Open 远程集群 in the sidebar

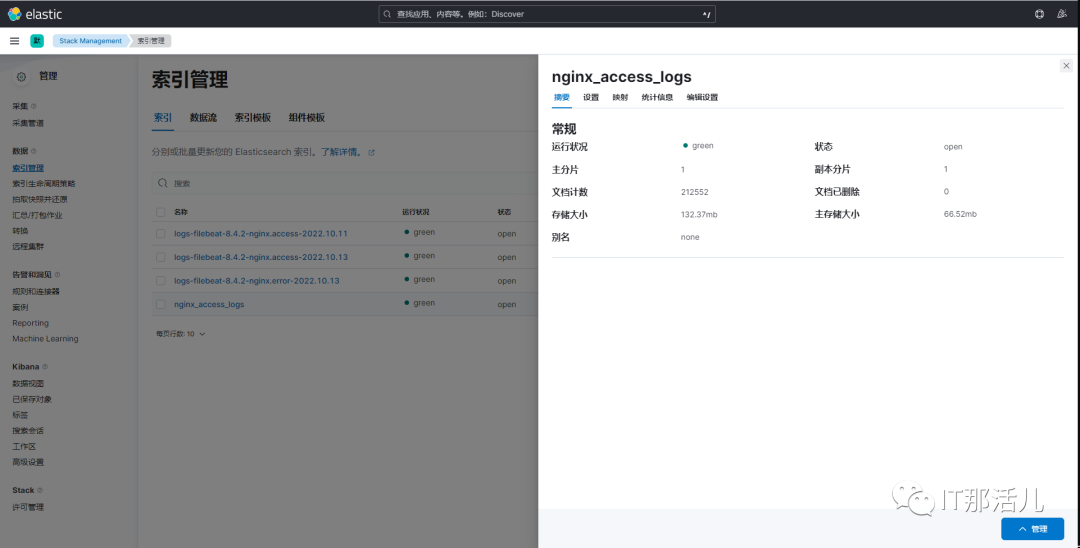(28, 246)
